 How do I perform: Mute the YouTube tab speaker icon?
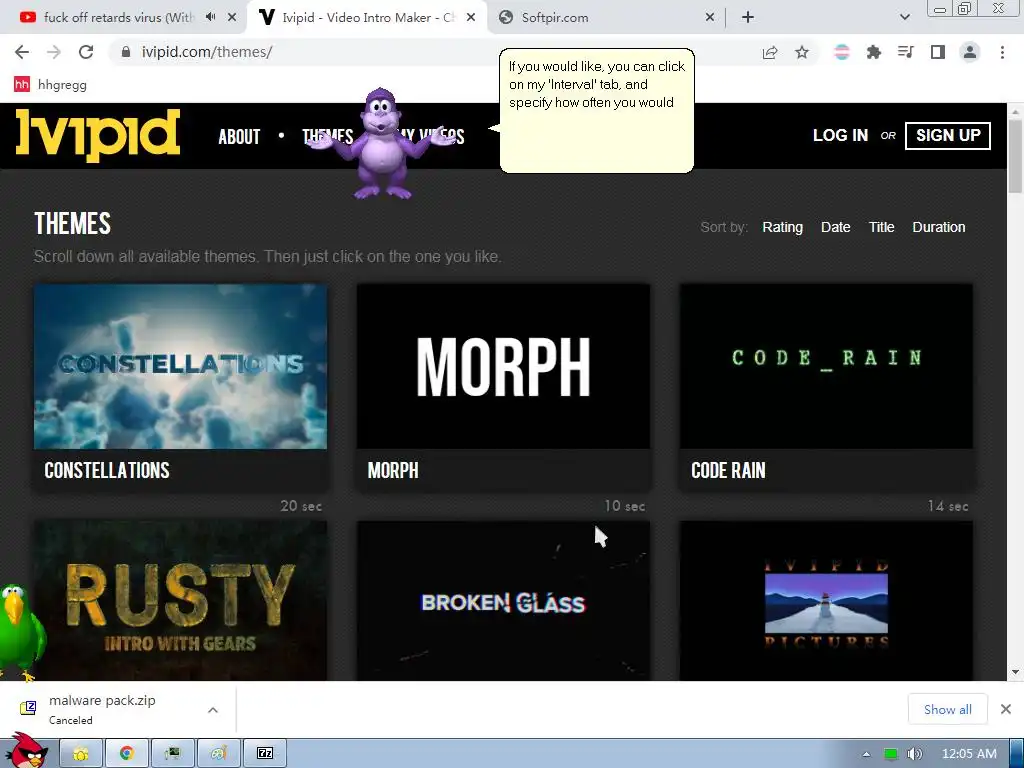coord(210,17)
